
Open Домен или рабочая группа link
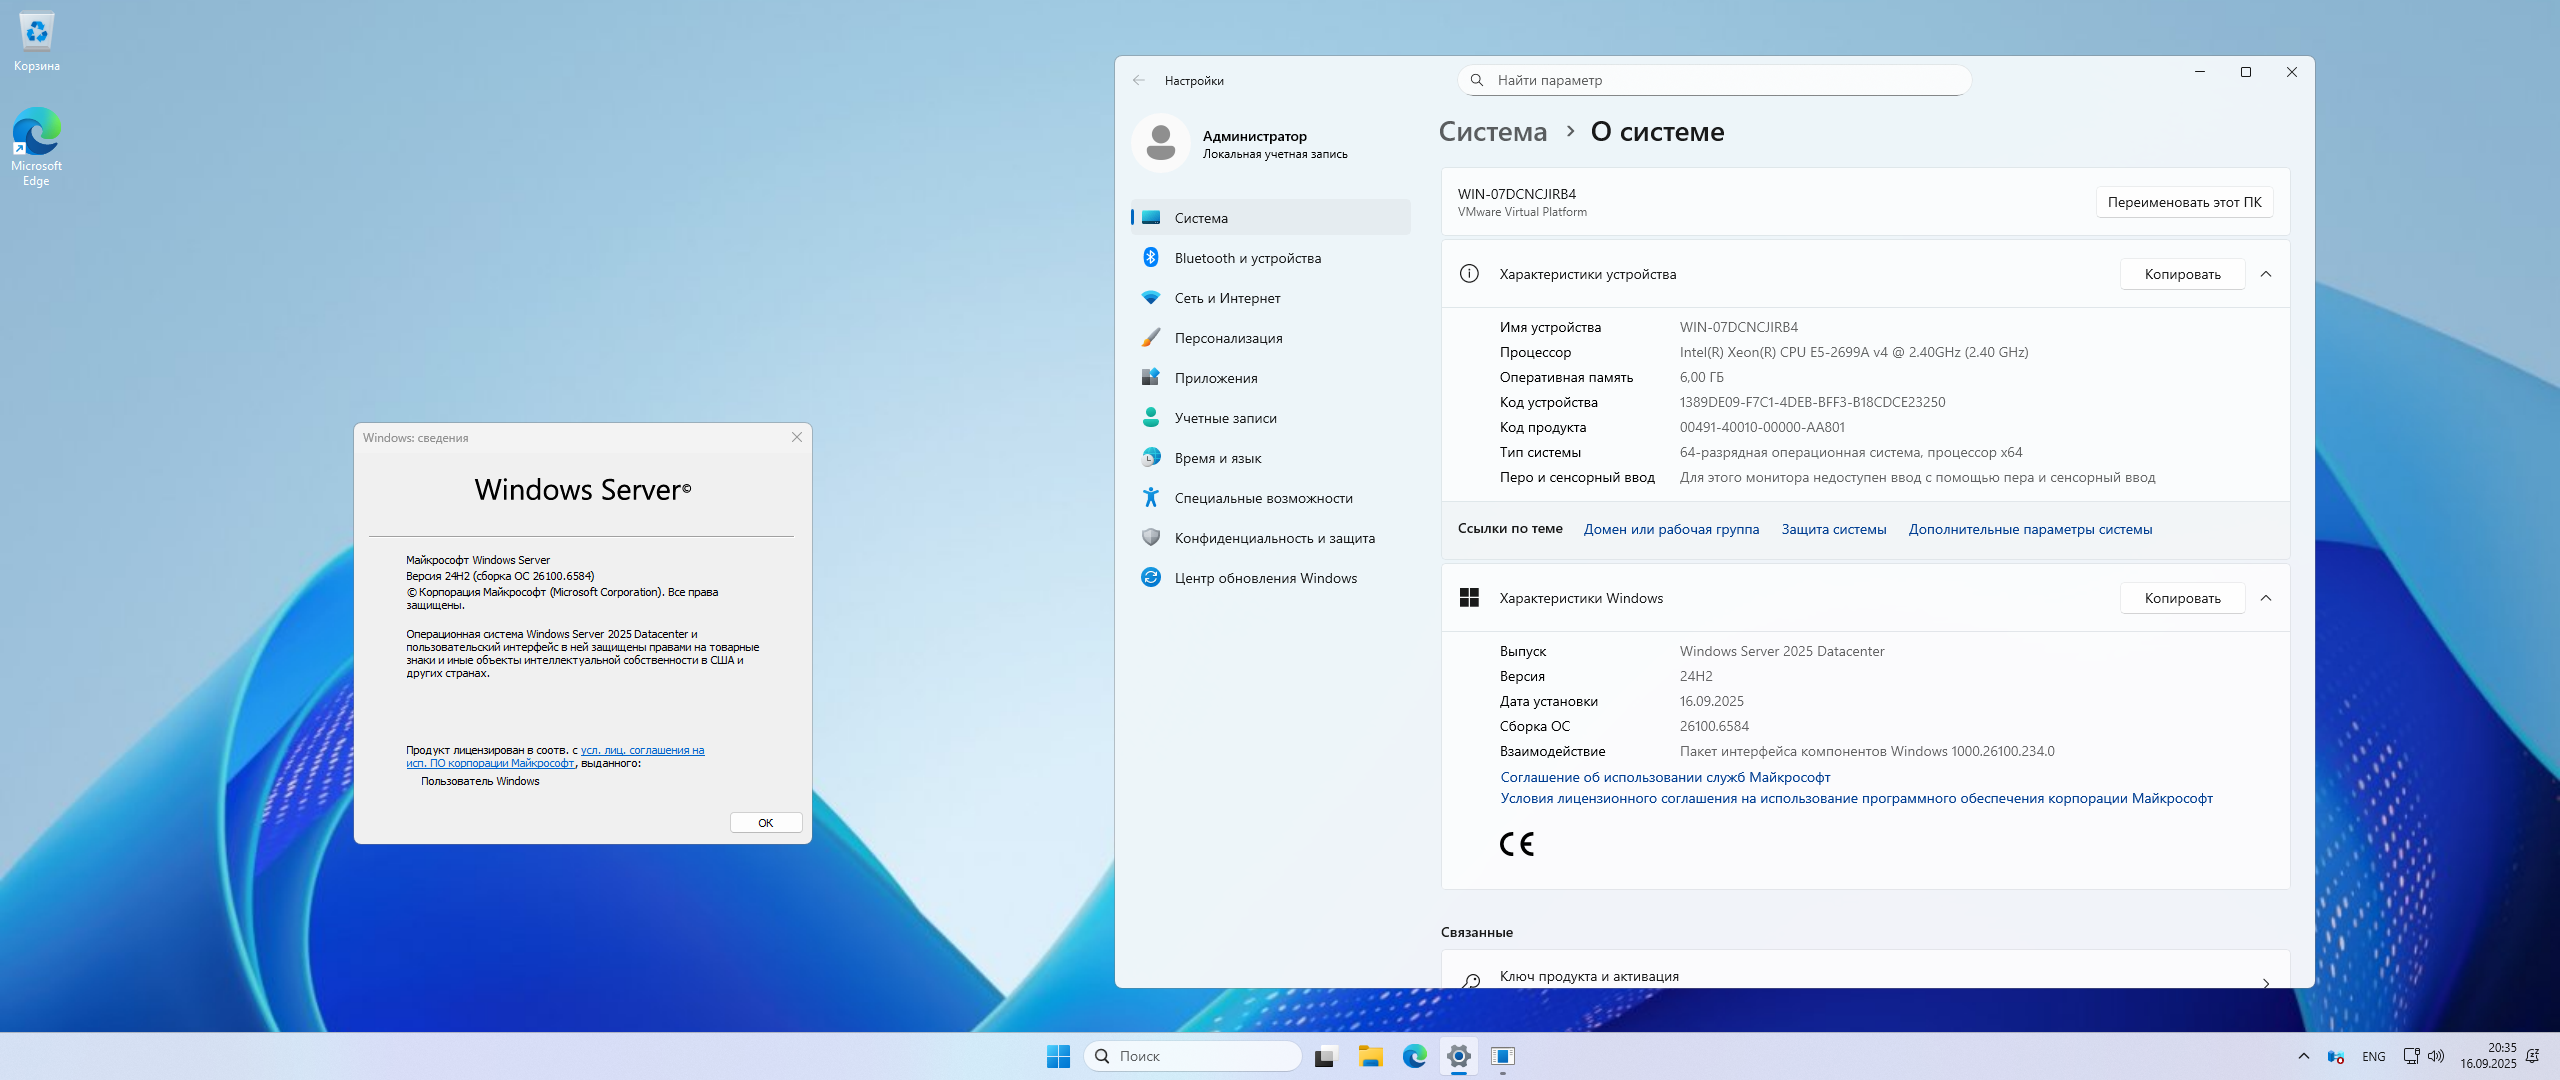1671,529
